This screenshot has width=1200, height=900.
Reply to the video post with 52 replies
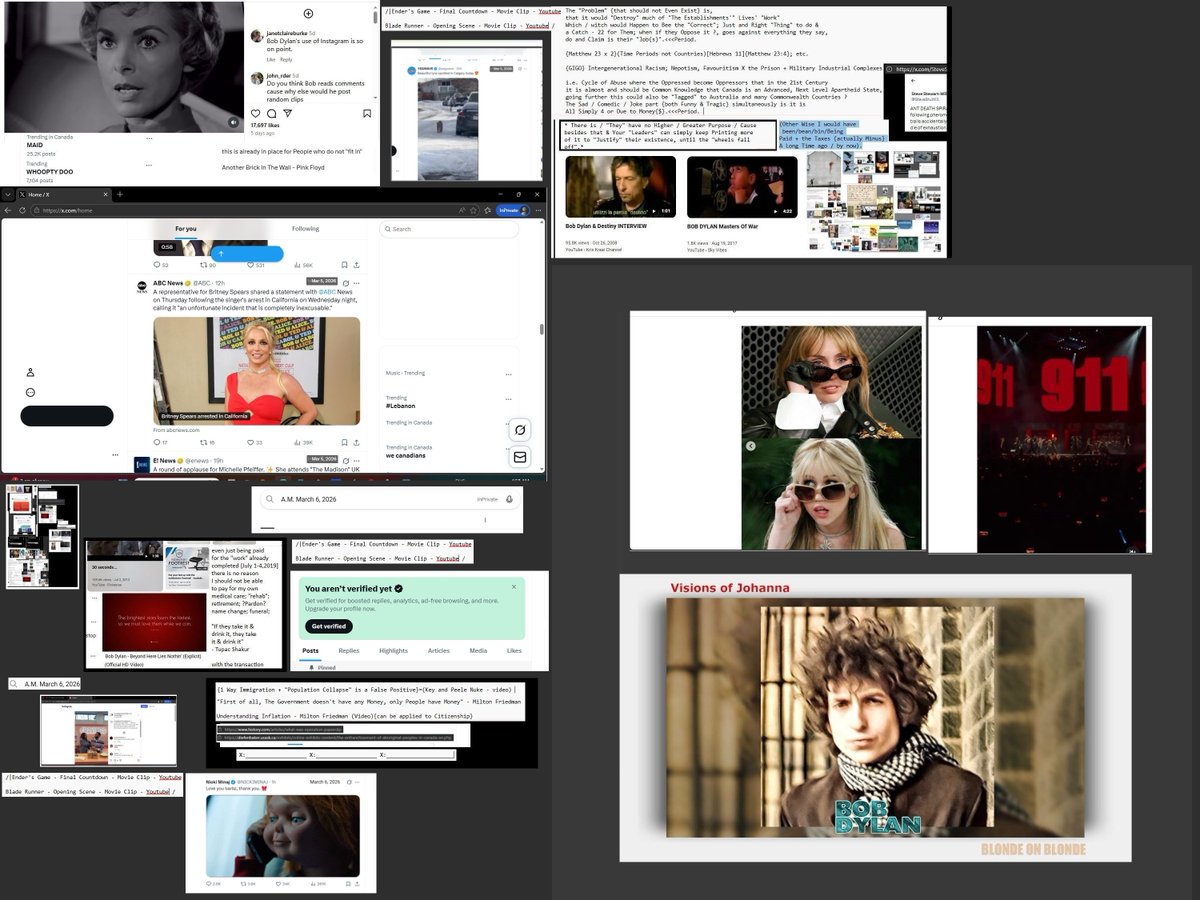tap(160, 265)
